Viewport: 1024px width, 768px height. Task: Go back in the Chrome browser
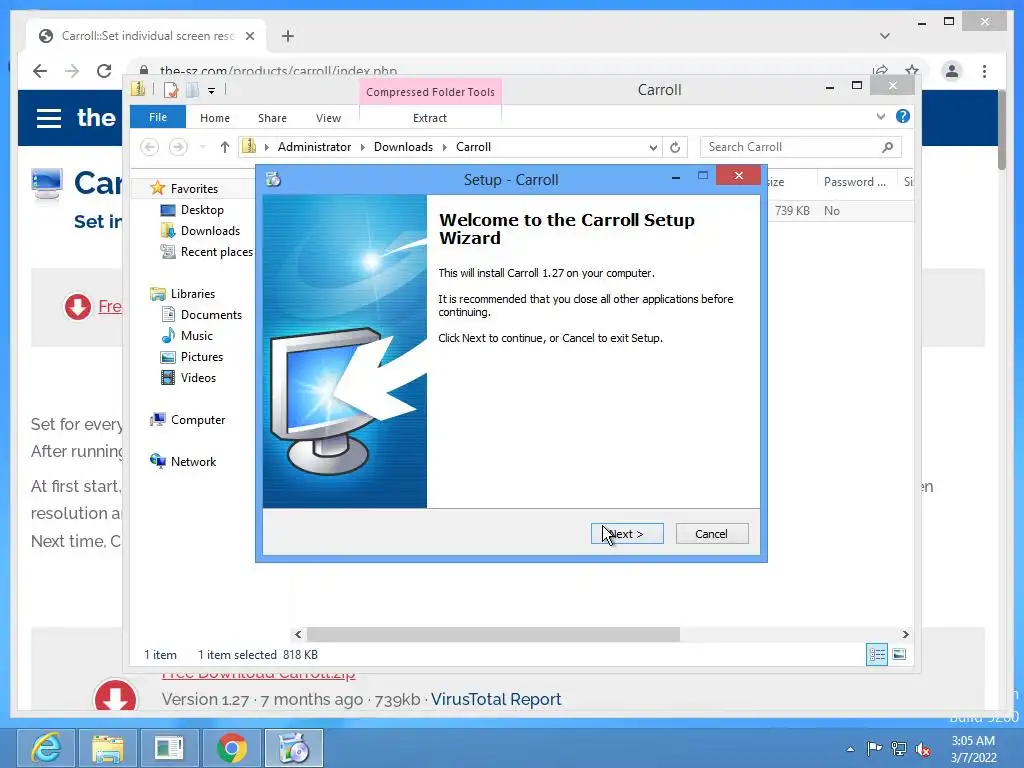40,71
